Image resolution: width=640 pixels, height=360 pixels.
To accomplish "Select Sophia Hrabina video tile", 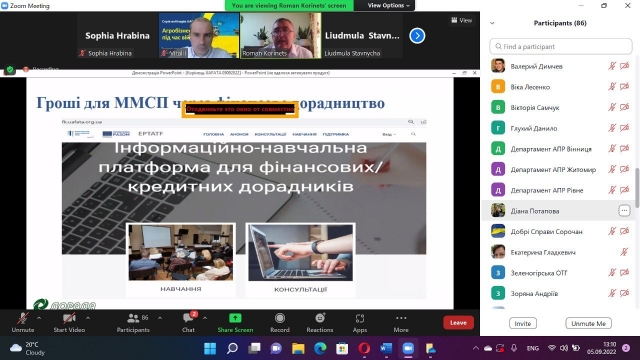I will pos(117,36).
